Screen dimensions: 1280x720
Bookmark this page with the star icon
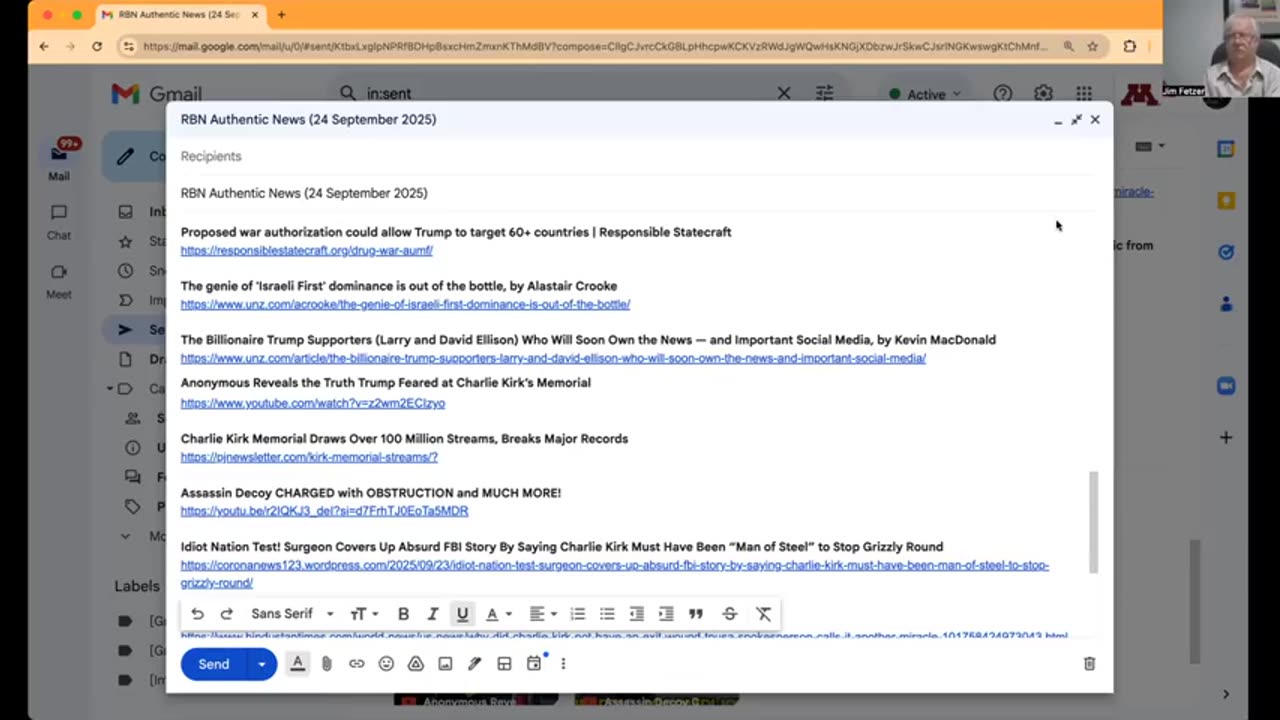click(1093, 46)
